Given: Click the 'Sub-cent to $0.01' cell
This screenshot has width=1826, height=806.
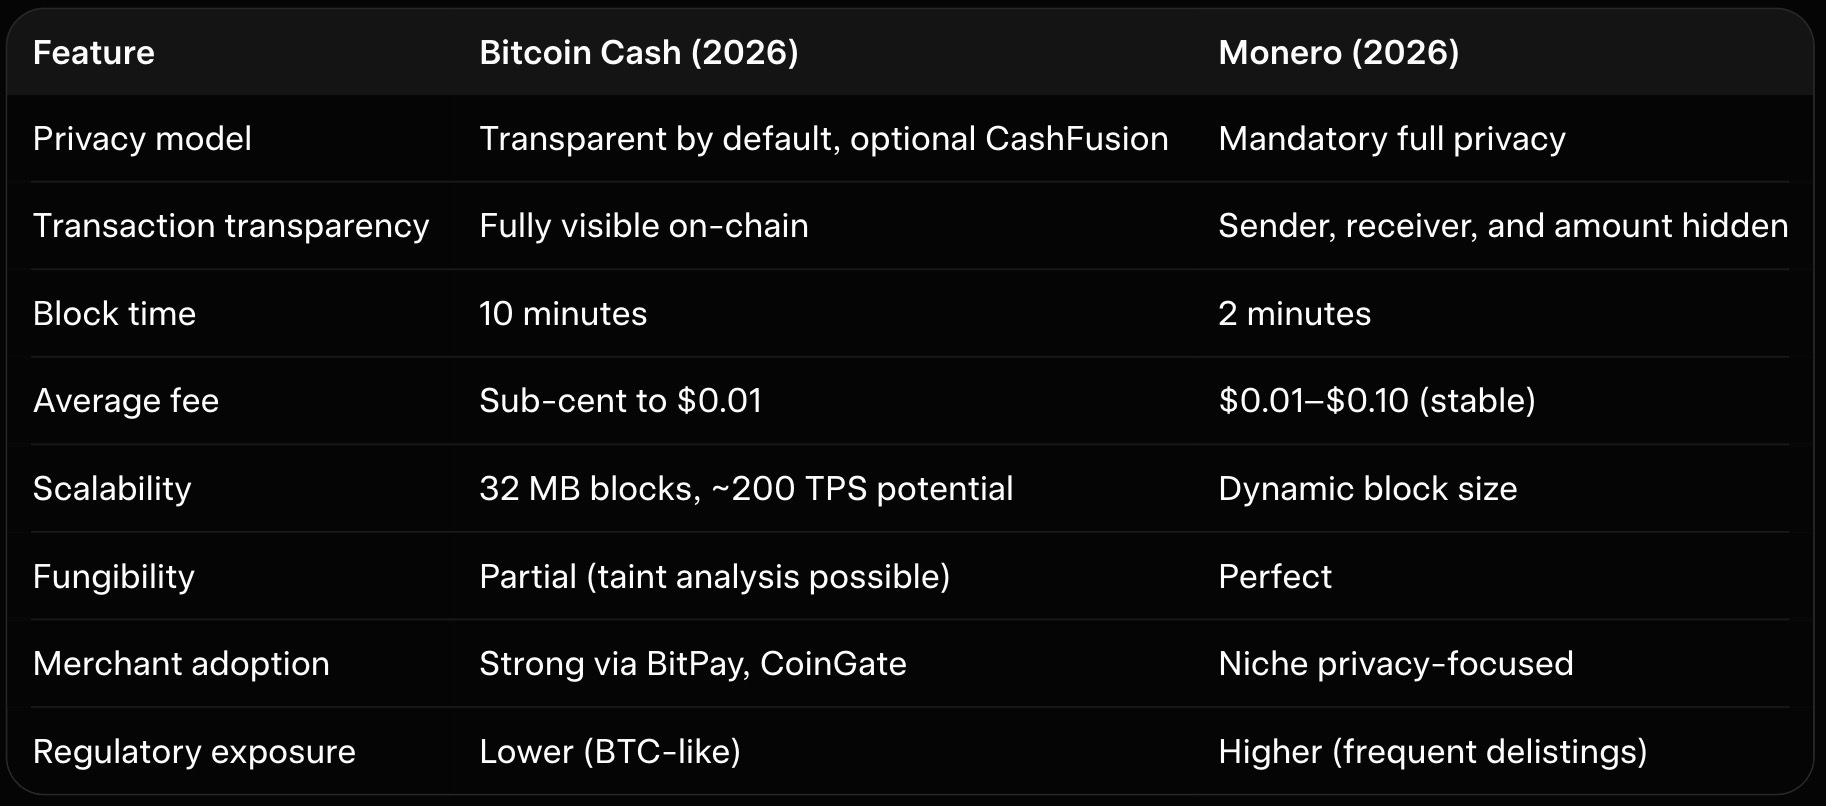Looking at the screenshot, I should tap(620, 401).
